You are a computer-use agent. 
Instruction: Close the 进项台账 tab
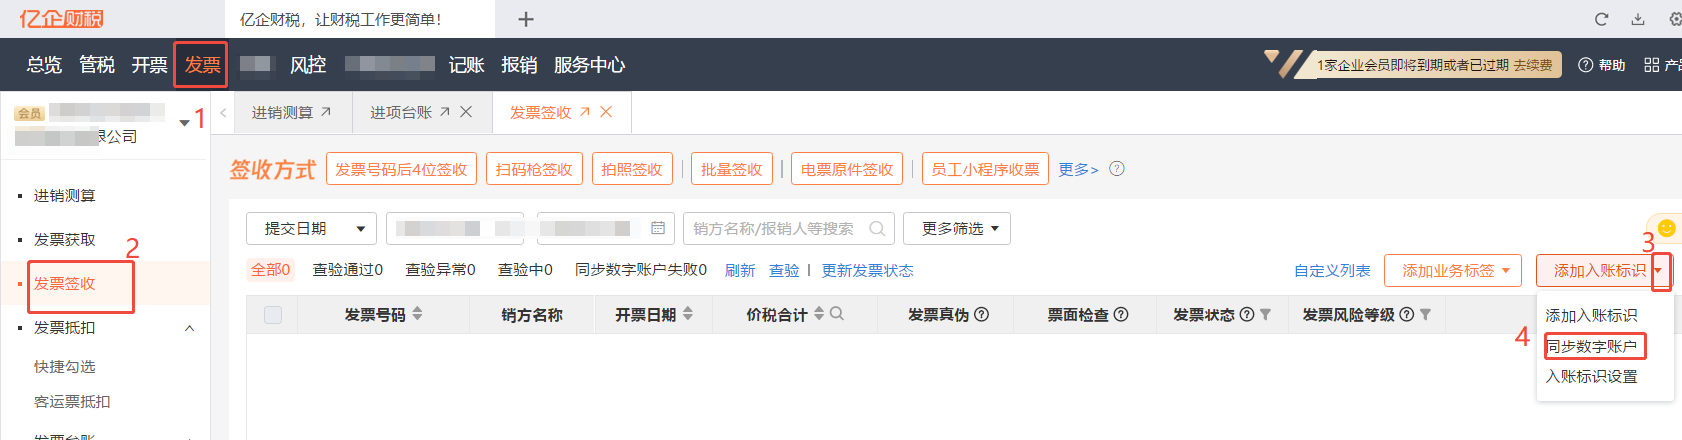tap(466, 112)
